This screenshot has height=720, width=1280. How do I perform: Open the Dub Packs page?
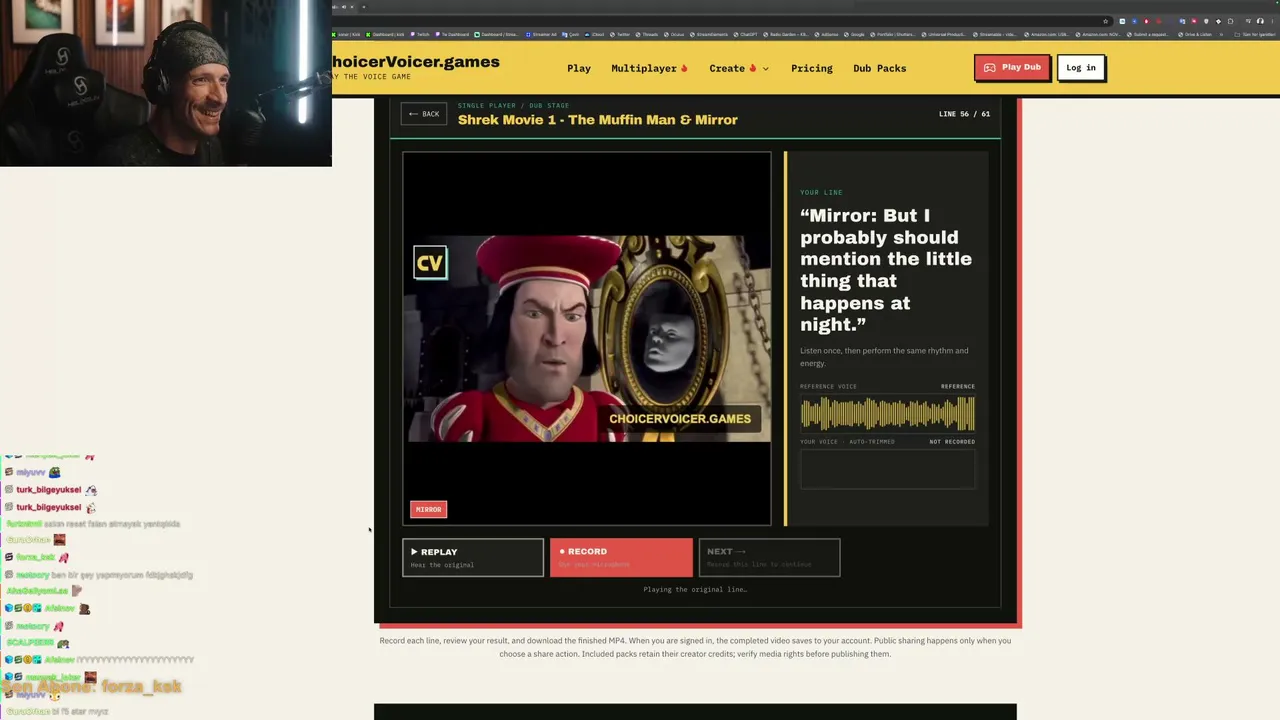[880, 68]
